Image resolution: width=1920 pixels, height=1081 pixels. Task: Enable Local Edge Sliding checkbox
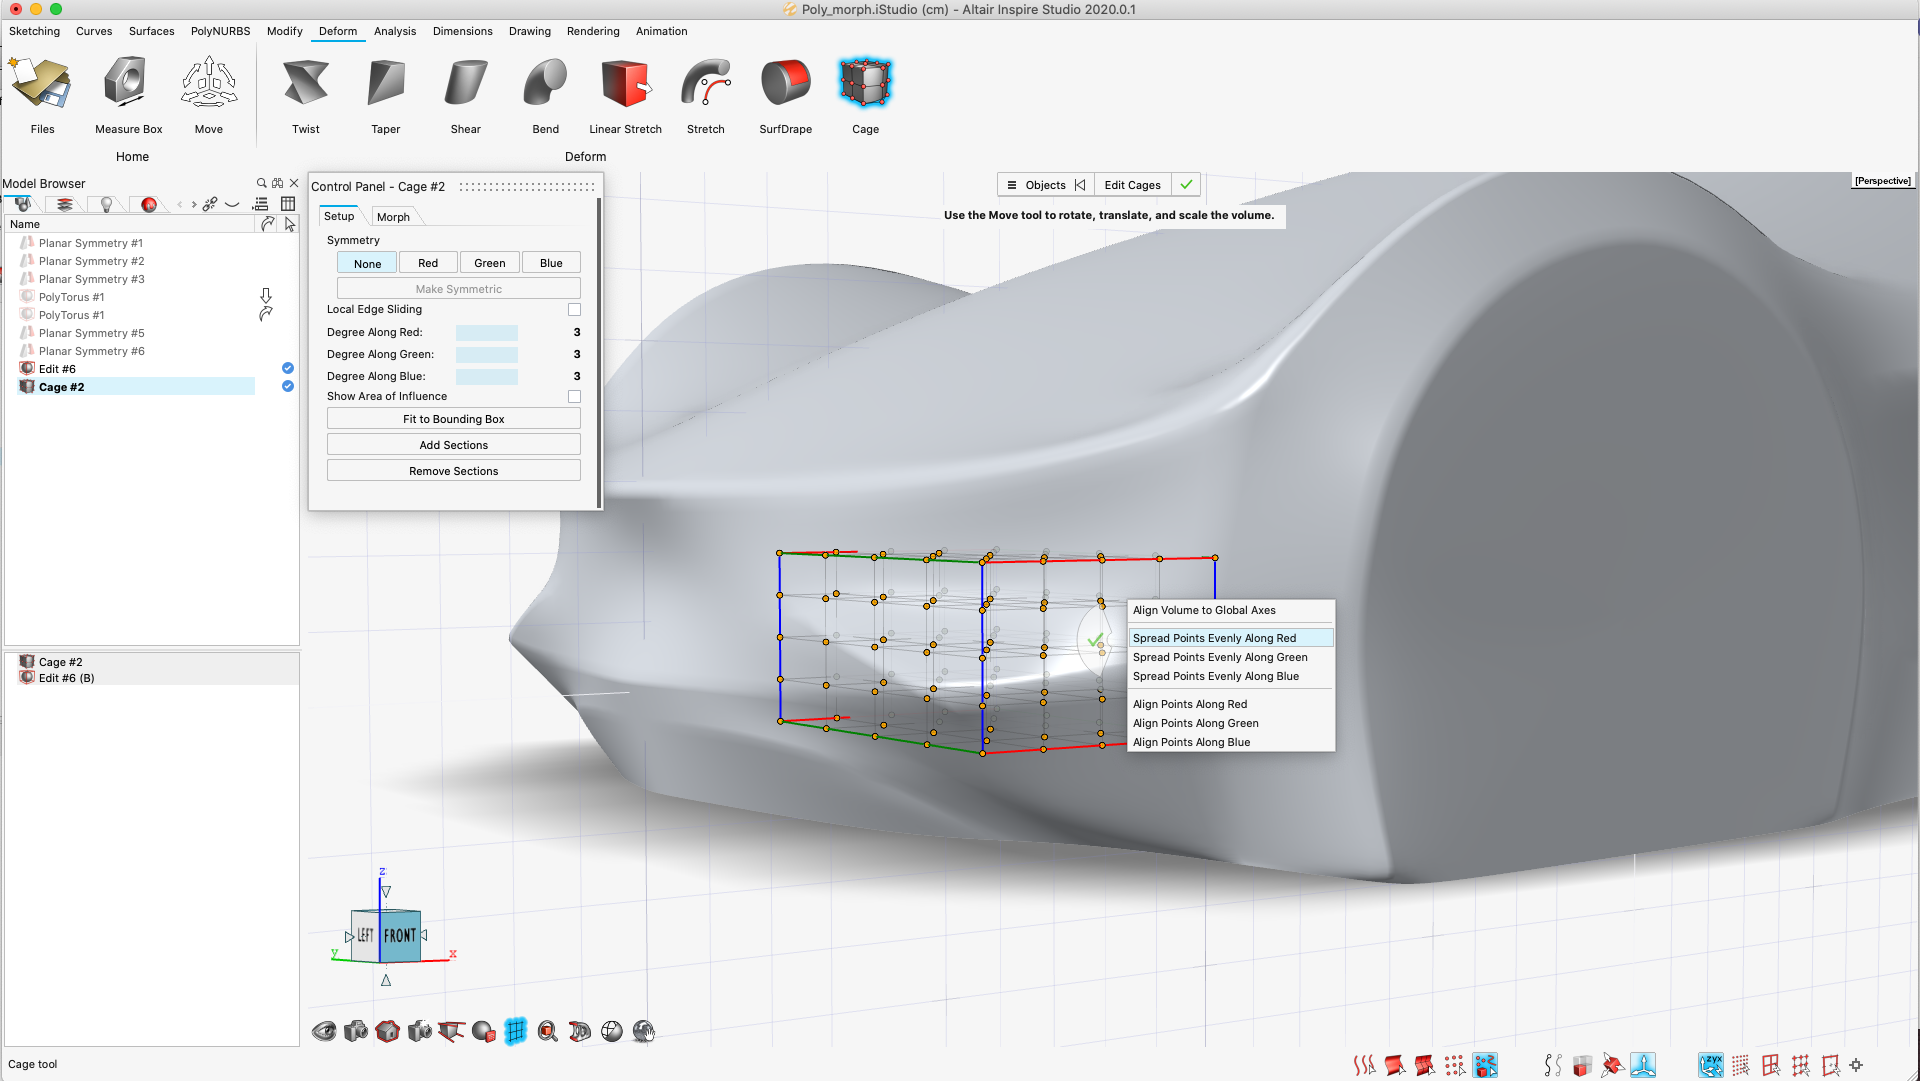tap(574, 310)
